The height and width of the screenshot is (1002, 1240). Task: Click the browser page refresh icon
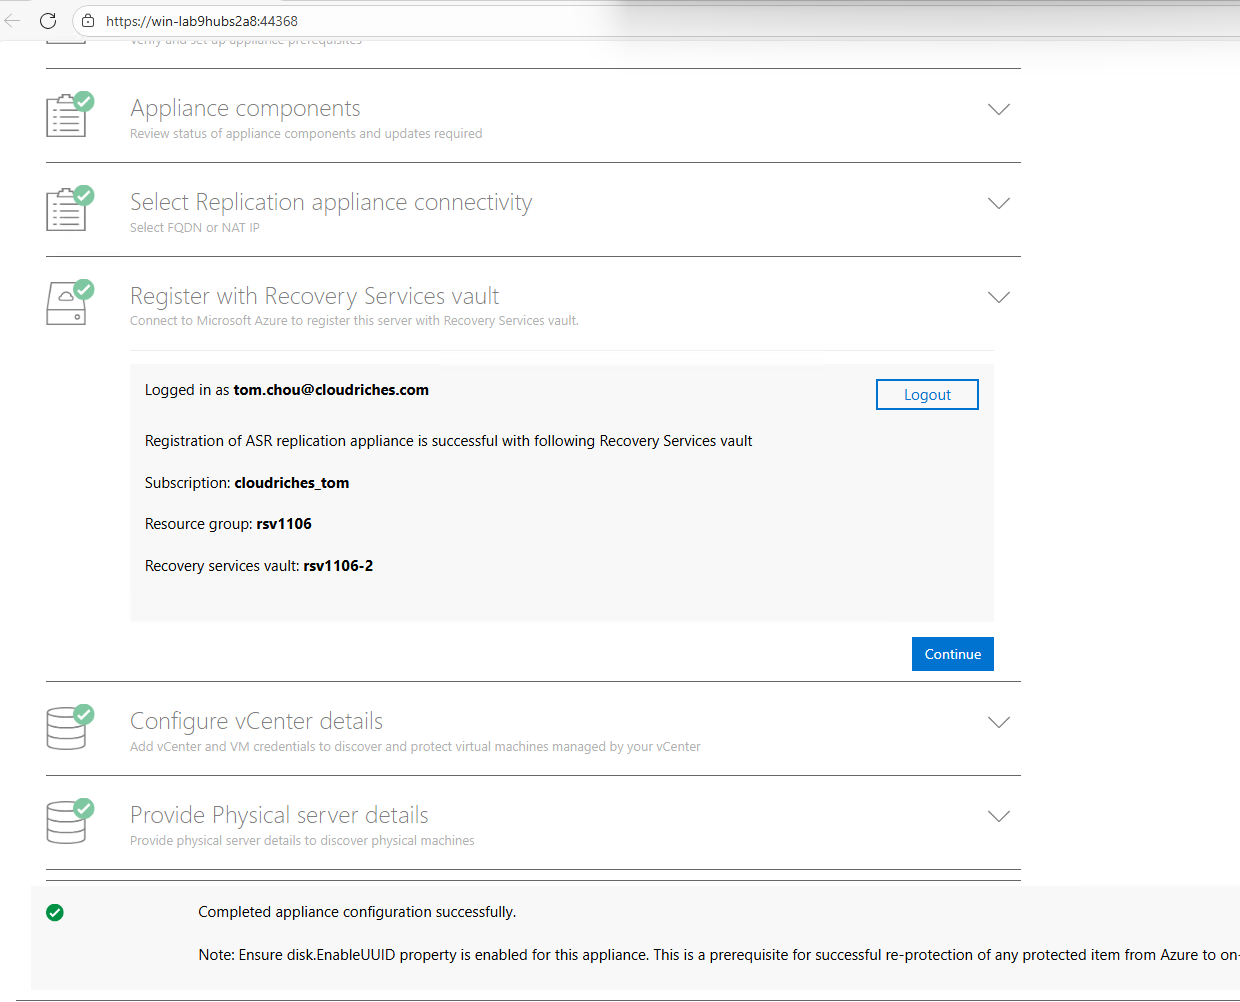47,20
